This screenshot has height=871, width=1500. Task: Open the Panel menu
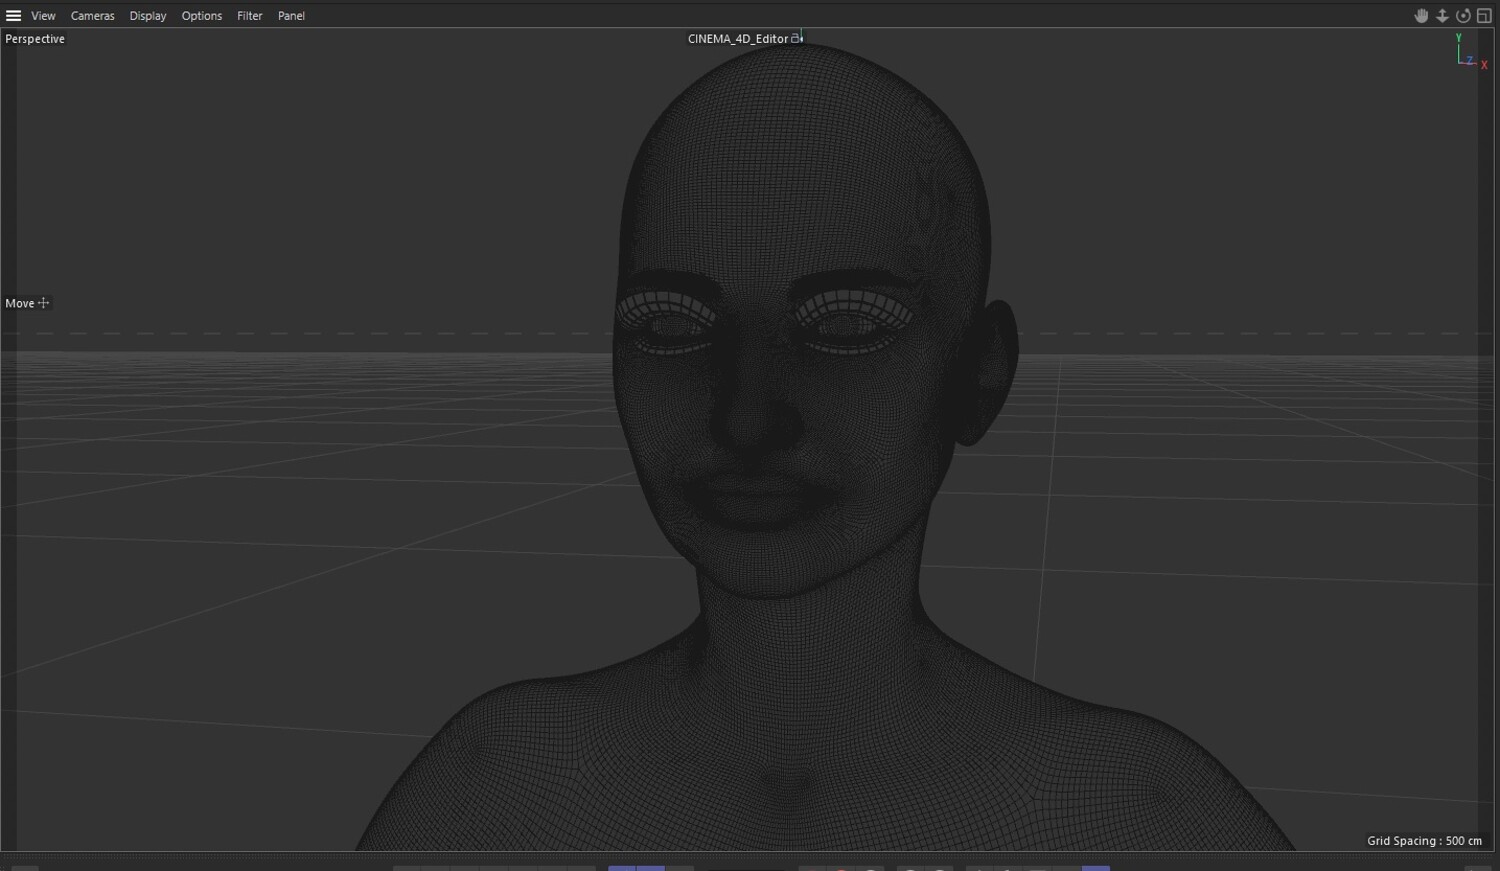click(291, 16)
